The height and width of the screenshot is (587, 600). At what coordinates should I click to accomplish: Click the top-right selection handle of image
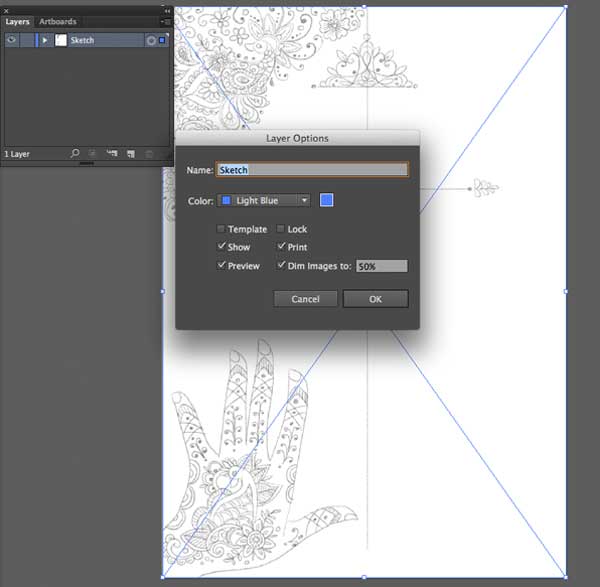click(566, 7)
